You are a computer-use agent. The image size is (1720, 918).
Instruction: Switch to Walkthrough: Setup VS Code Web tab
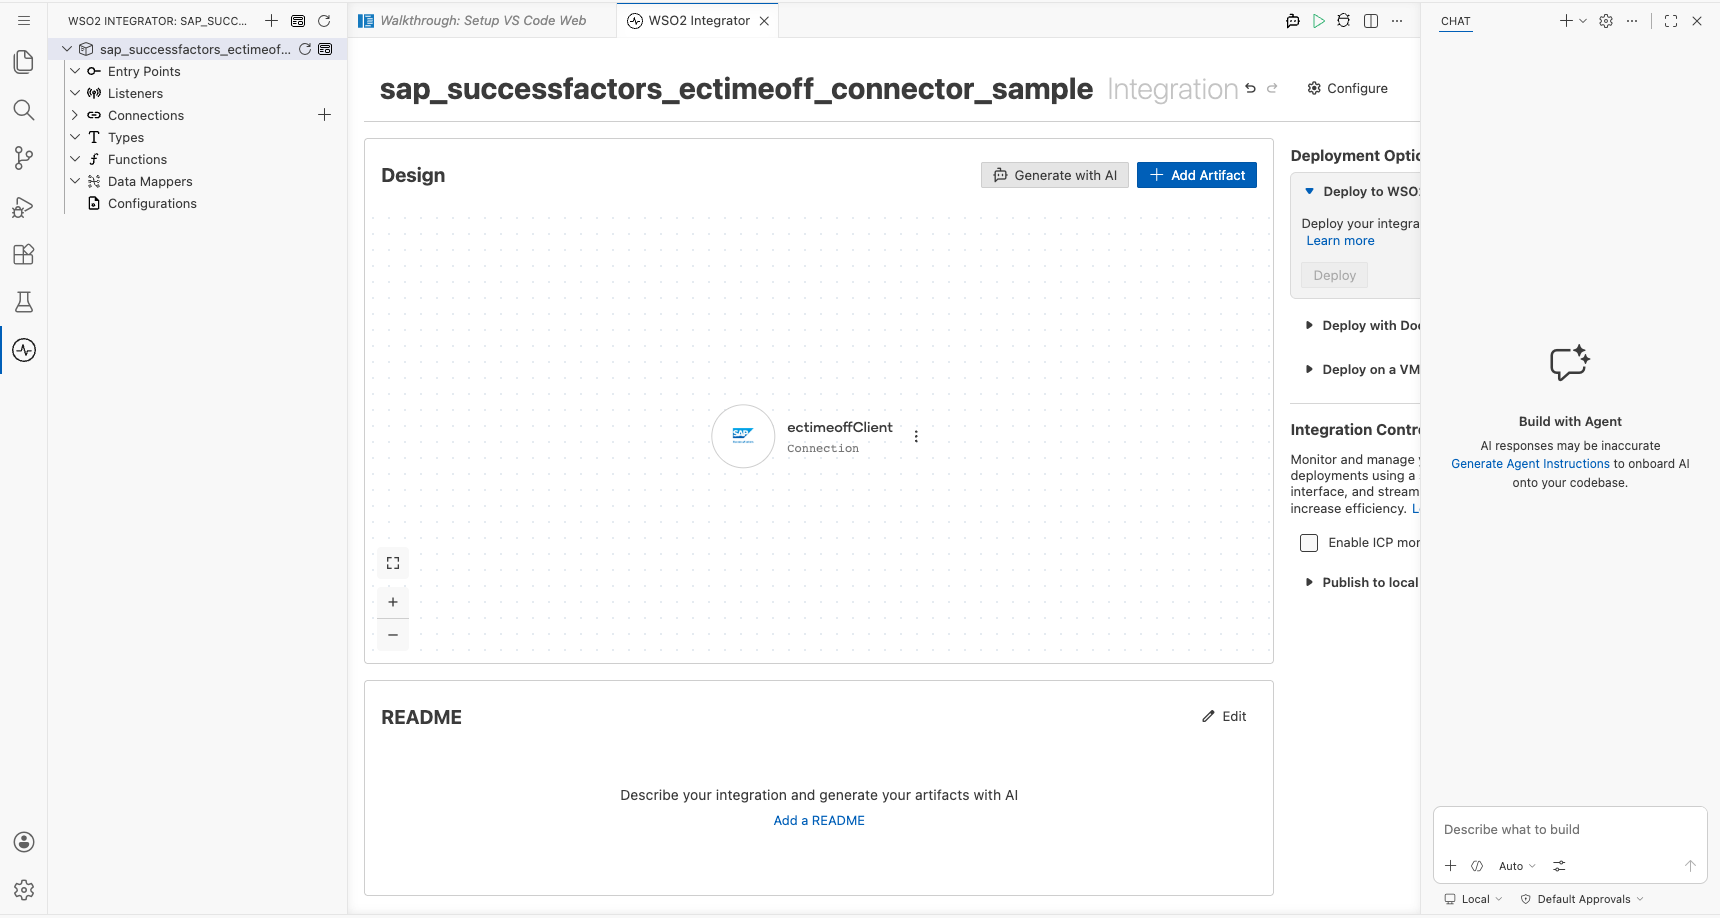[483, 20]
